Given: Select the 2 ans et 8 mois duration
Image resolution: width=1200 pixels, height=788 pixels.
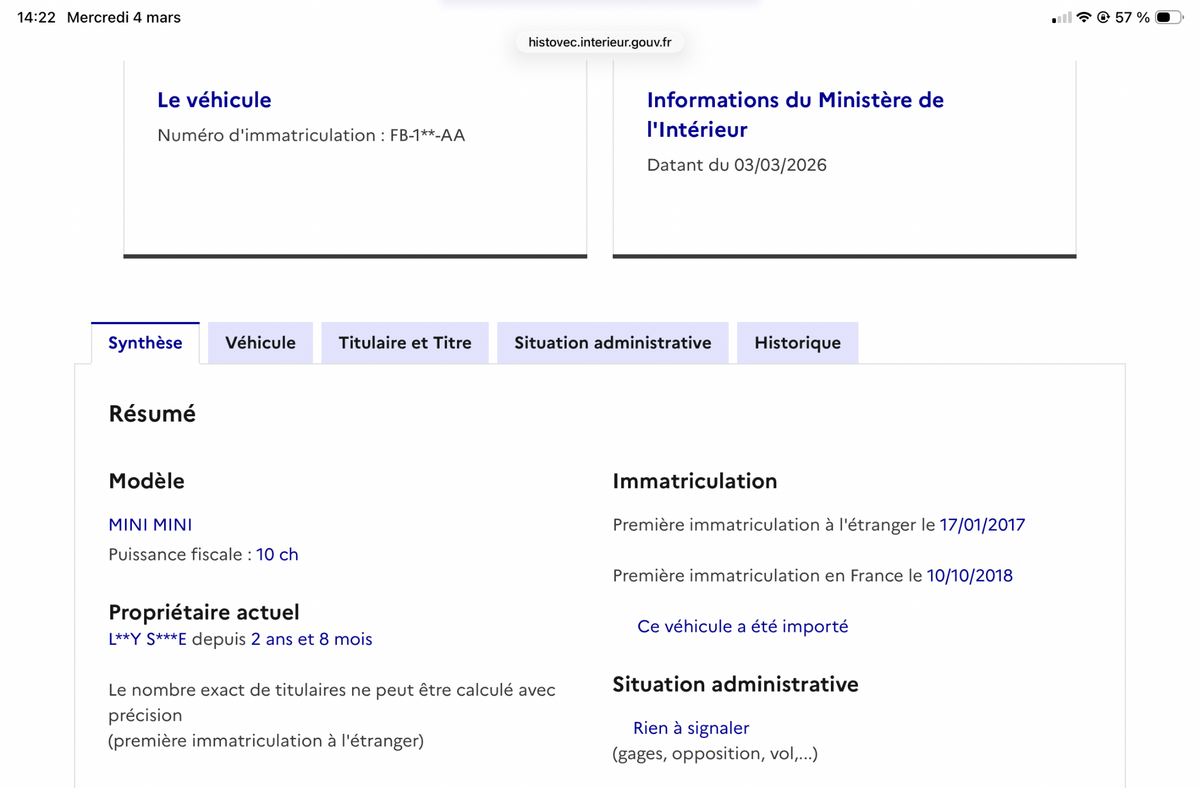Looking at the screenshot, I should tap(312, 639).
